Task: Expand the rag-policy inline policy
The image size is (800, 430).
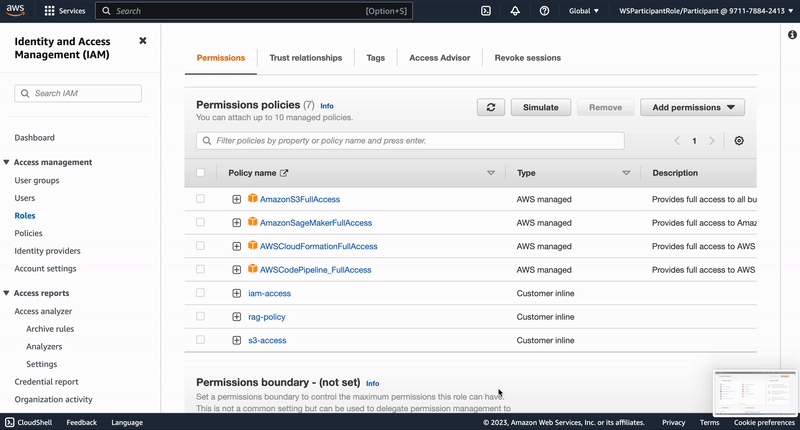Action: pyautogui.click(x=237, y=317)
